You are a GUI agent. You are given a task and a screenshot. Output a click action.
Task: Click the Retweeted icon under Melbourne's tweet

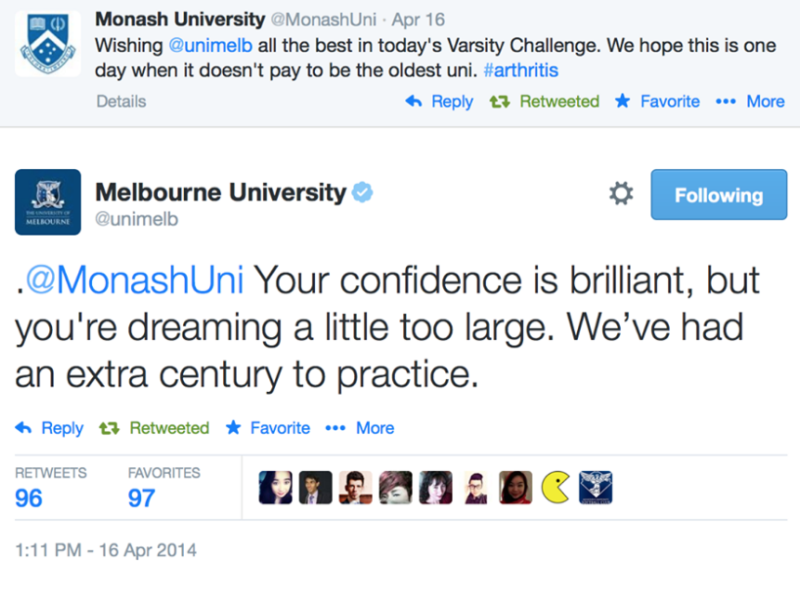click(x=109, y=428)
